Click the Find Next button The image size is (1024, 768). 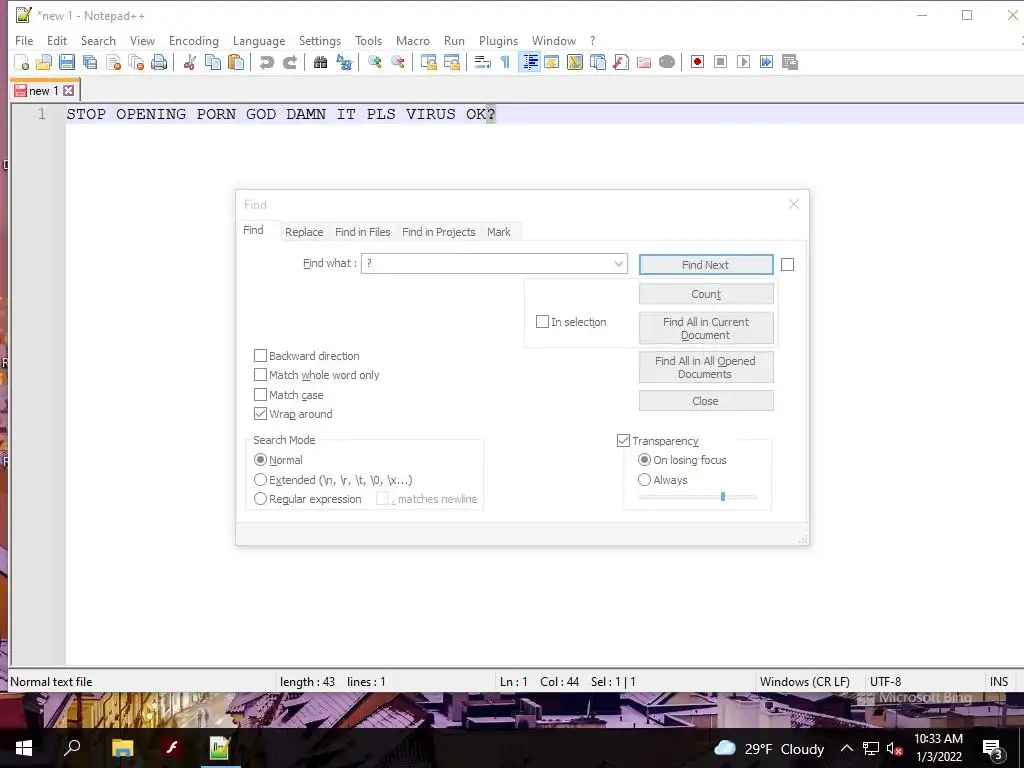pyautogui.click(x=706, y=264)
